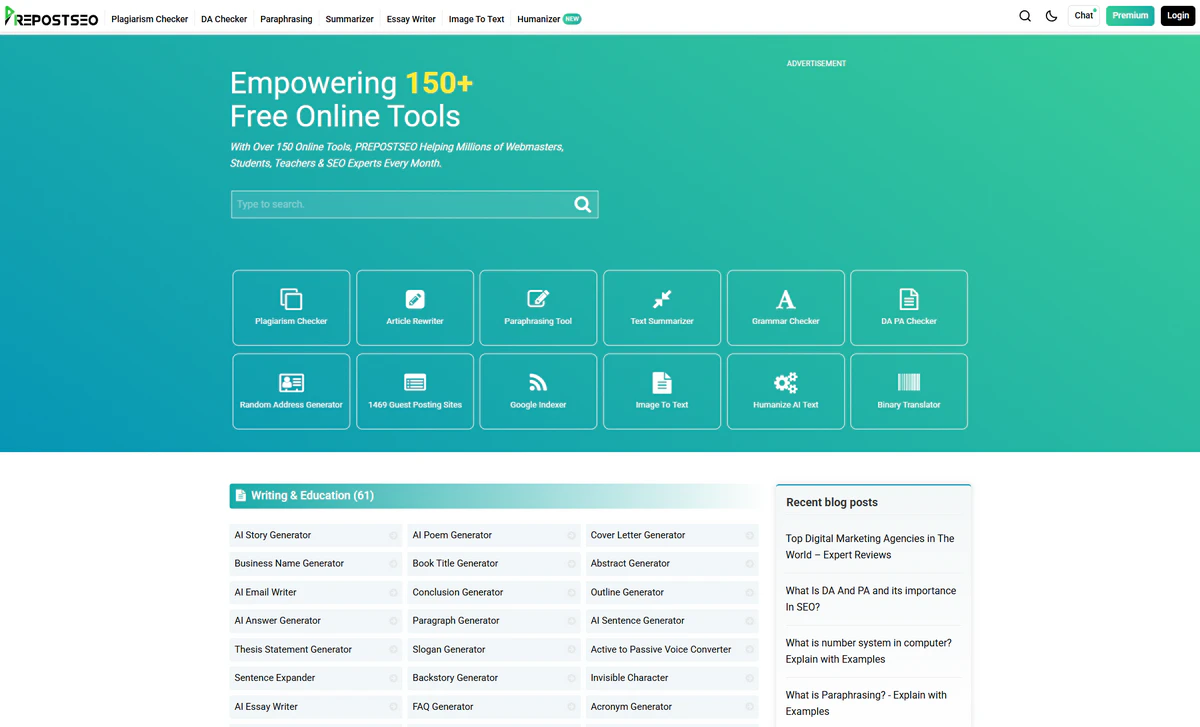Open the Grammar Checker tile

[x=785, y=308]
